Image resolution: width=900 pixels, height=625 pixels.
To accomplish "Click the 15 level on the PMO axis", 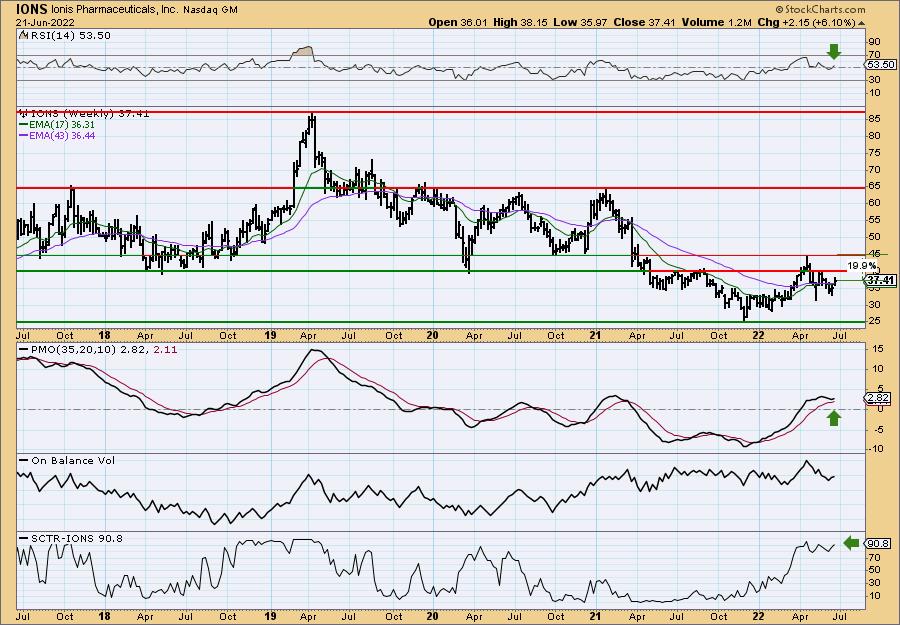I will click(x=876, y=349).
